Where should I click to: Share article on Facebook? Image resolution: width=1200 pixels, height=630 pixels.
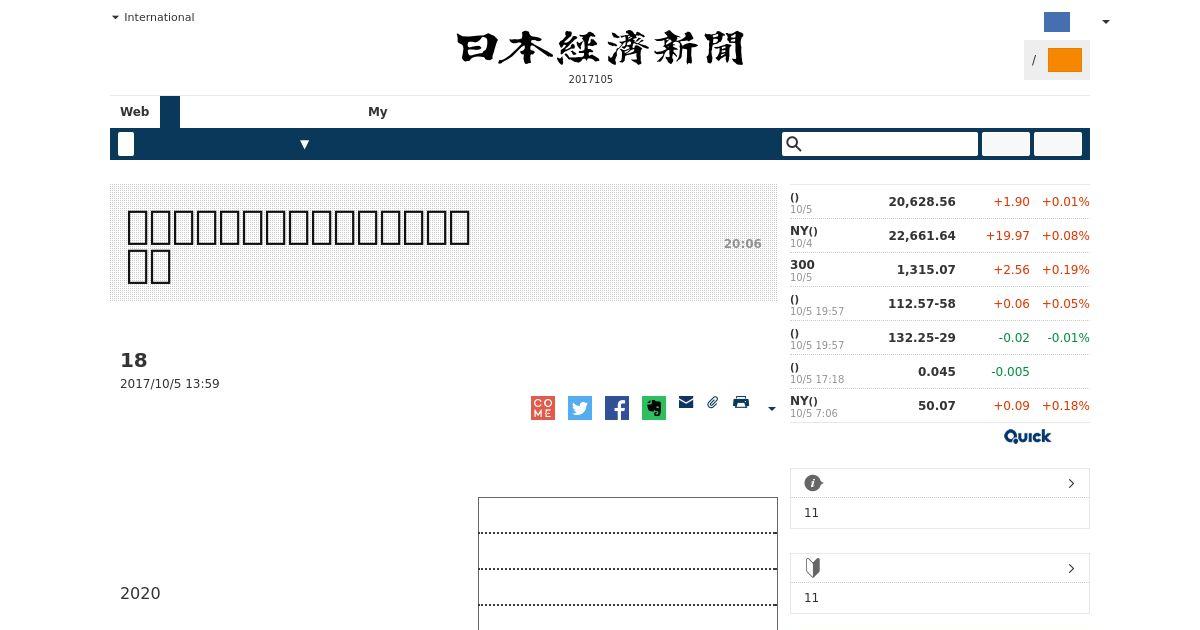pos(617,408)
